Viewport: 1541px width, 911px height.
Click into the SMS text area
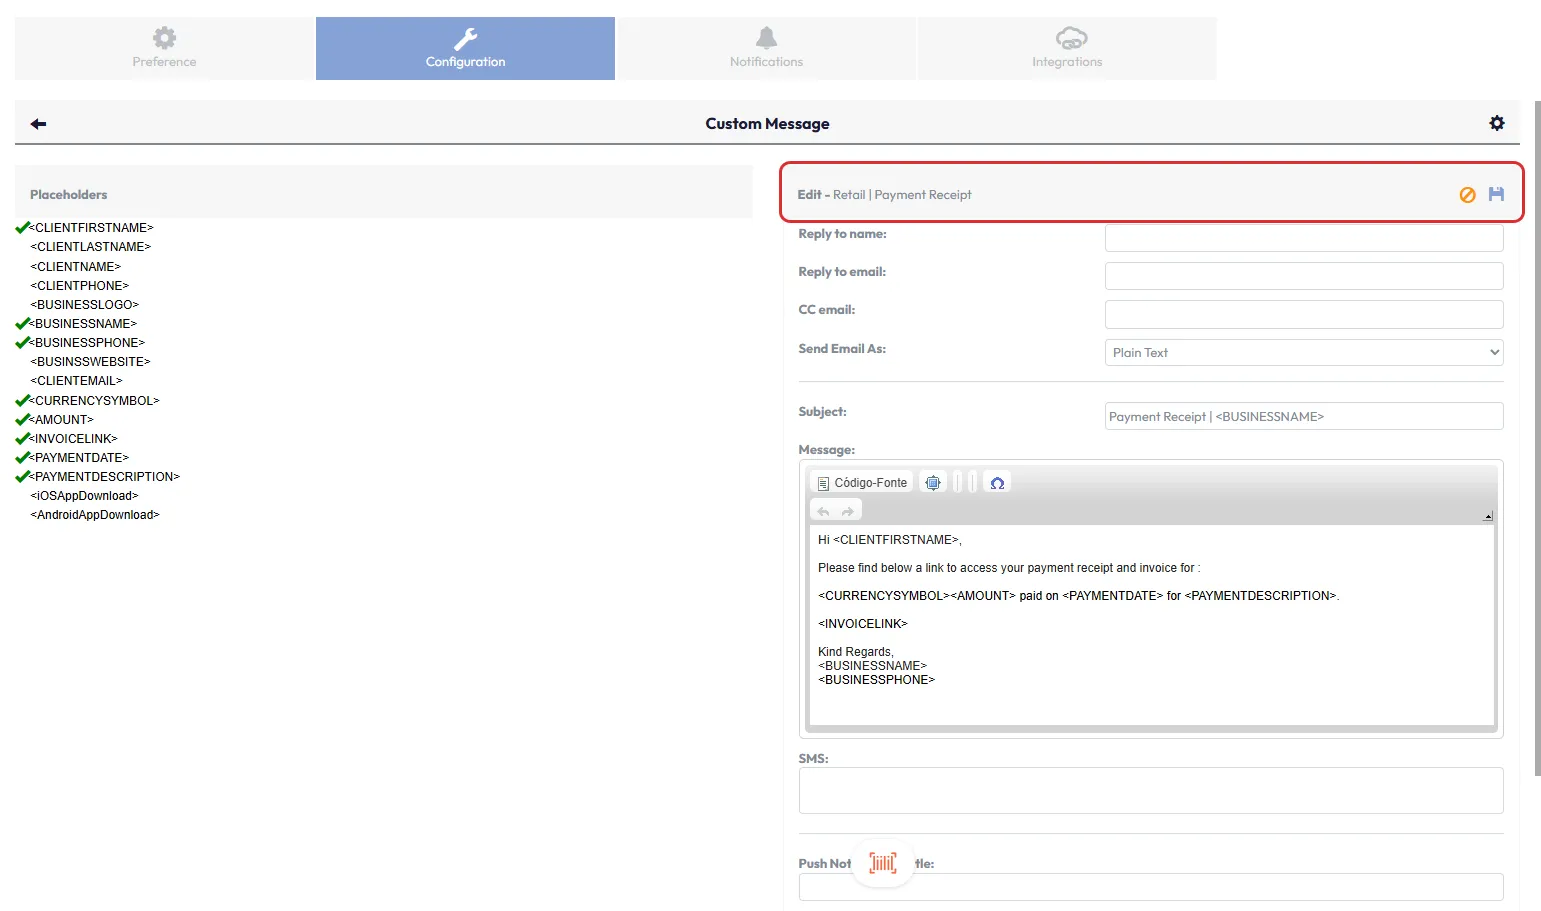pyautogui.click(x=1150, y=790)
